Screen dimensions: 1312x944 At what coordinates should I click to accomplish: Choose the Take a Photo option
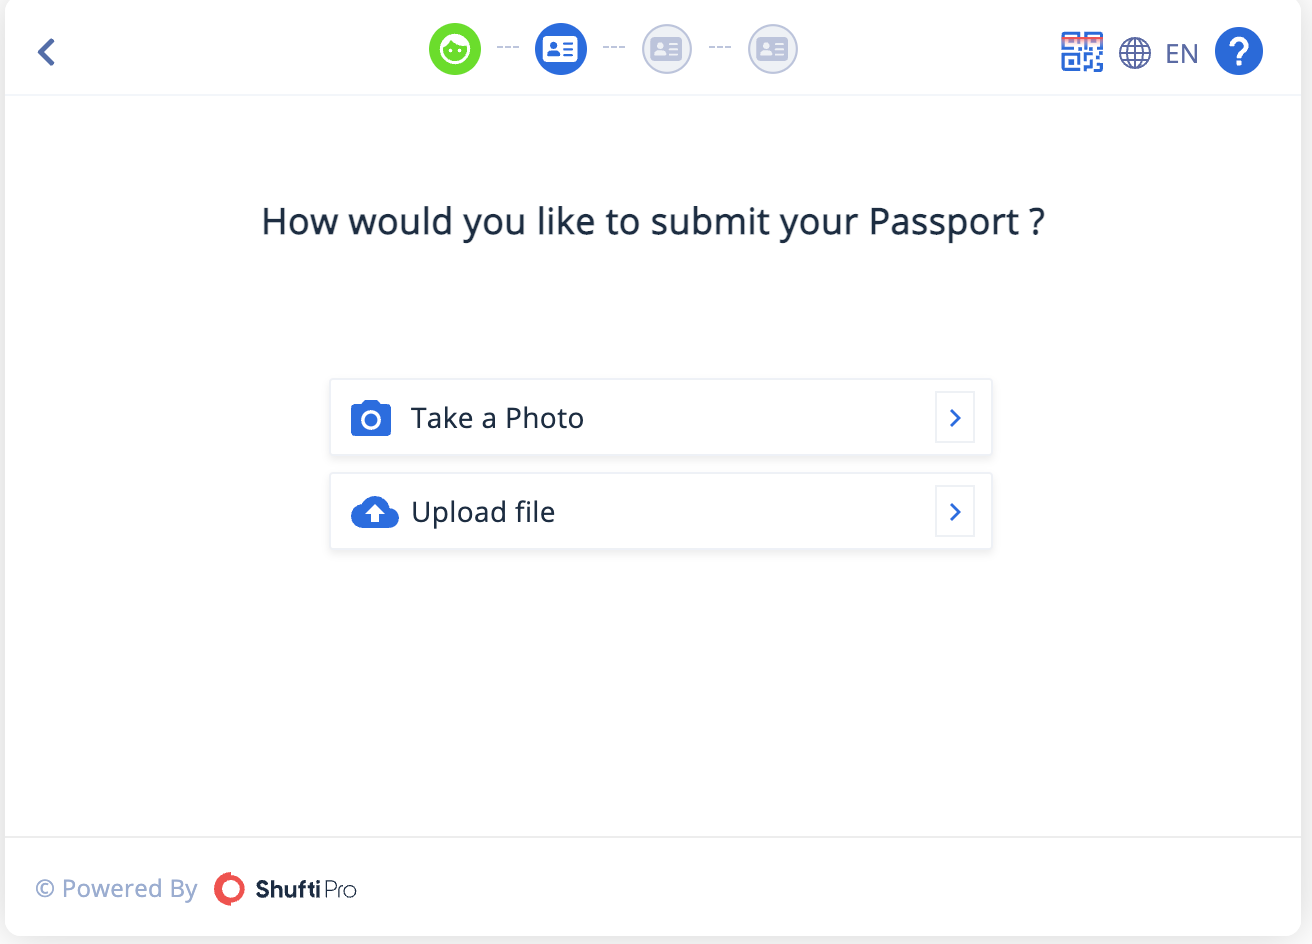click(661, 417)
